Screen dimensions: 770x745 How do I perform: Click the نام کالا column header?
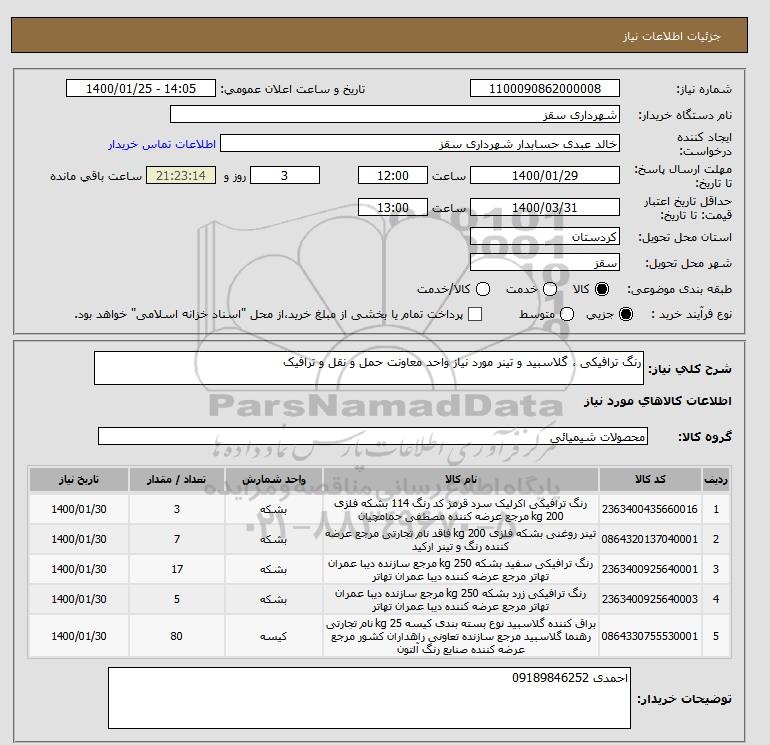(461, 479)
